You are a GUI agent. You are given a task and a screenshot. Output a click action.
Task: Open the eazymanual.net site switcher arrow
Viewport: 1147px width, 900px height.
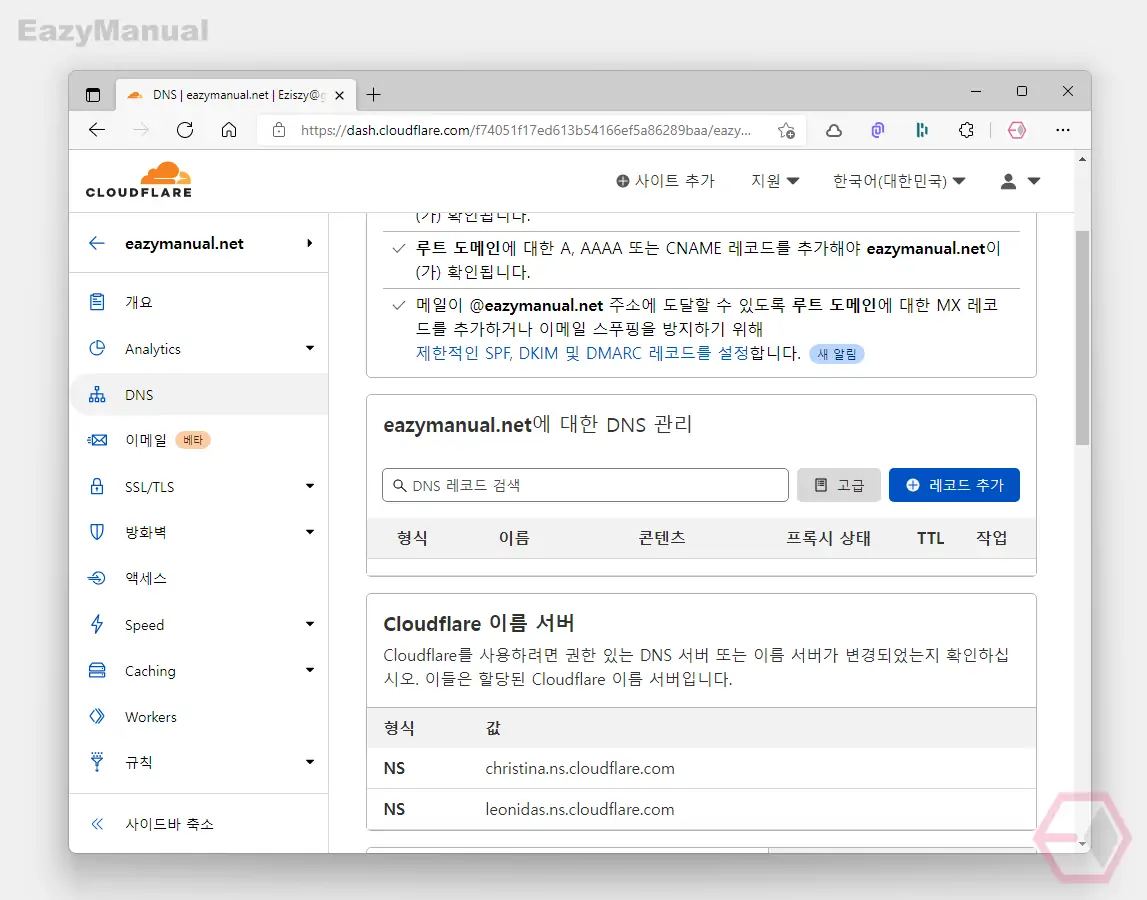point(310,243)
